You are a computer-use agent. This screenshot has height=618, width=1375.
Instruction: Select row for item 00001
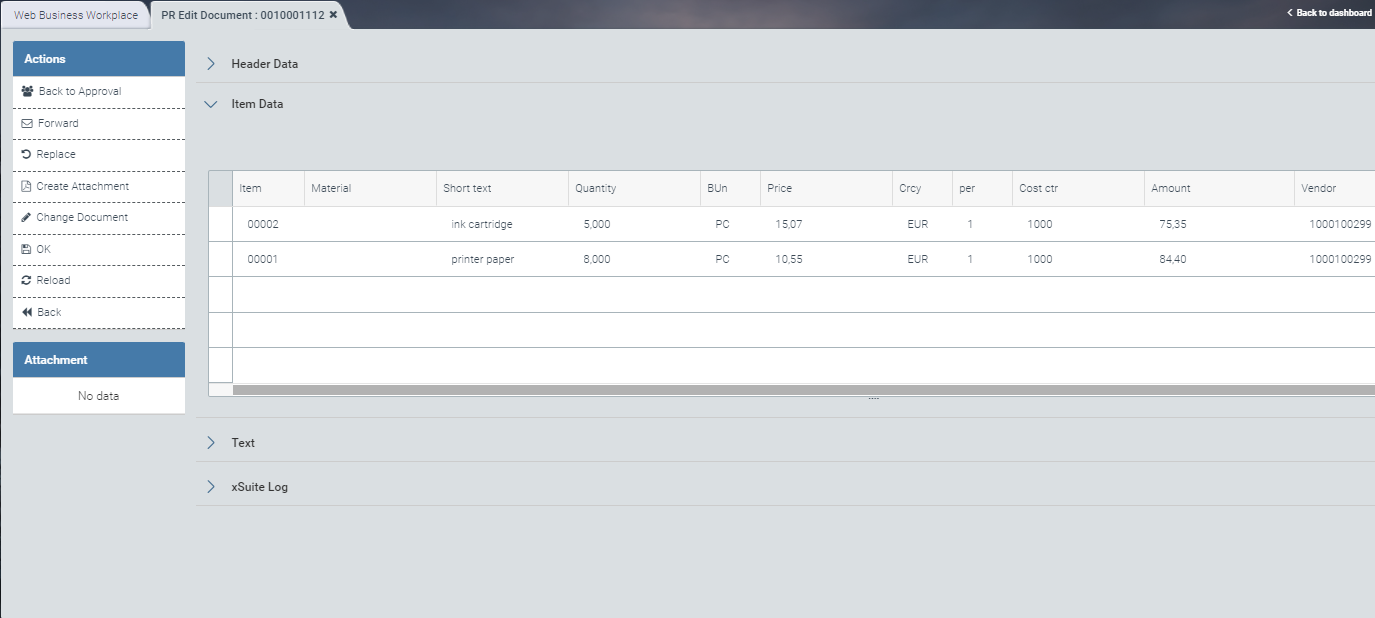click(x=220, y=259)
